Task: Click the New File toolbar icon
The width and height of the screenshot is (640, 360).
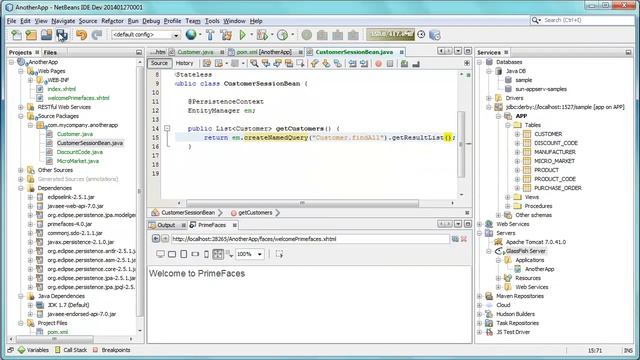Action: [x=16, y=35]
